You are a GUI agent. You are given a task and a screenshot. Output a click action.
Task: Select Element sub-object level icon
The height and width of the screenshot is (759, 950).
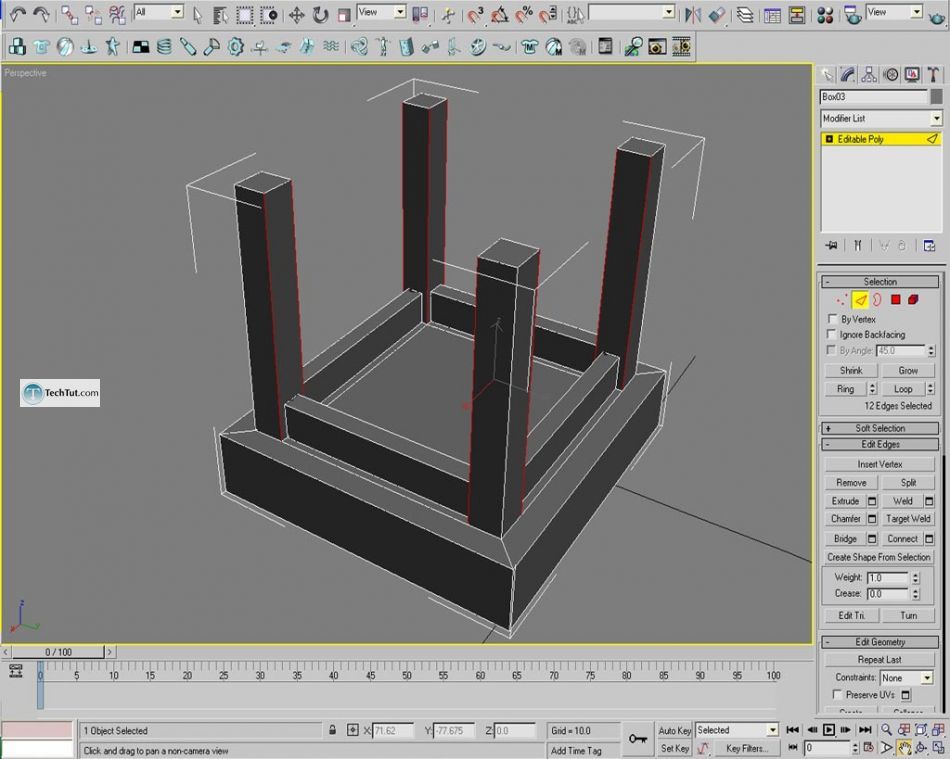pyautogui.click(x=913, y=300)
